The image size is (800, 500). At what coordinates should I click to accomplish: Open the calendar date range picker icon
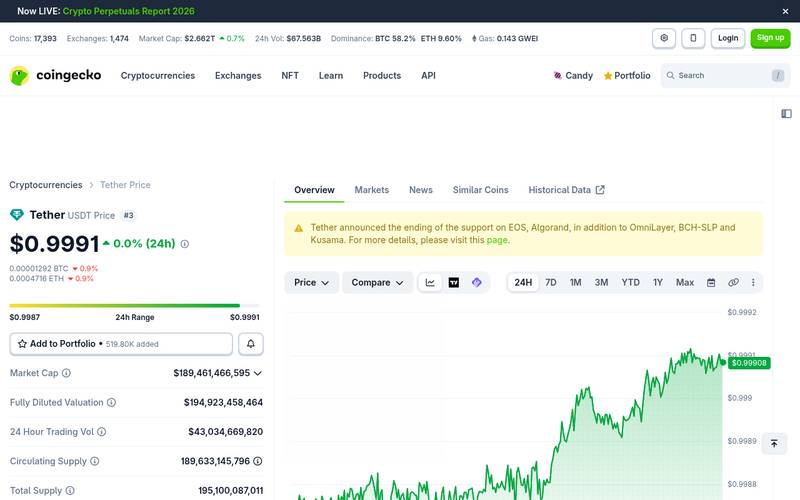[x=711, y=283]
